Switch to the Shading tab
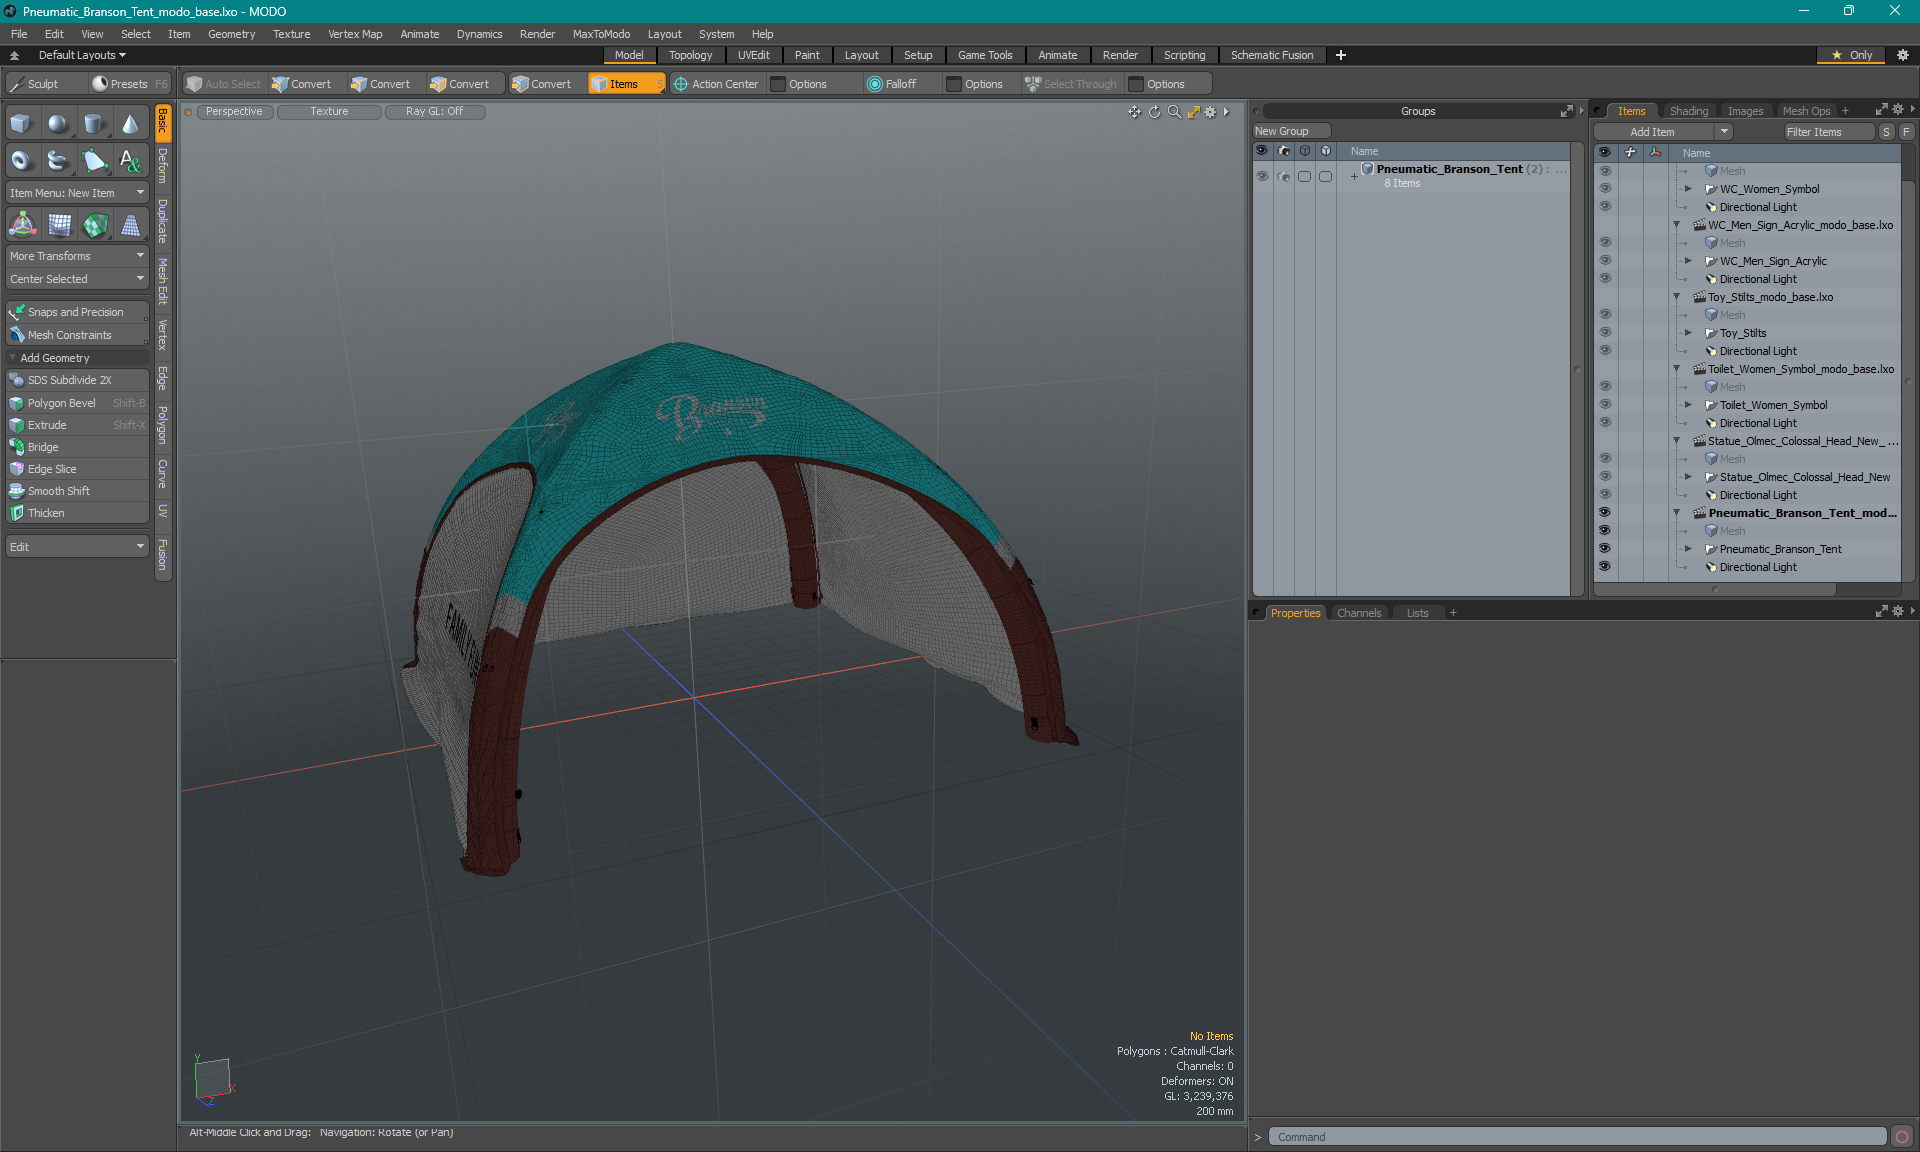 (x=1689, y=111)
